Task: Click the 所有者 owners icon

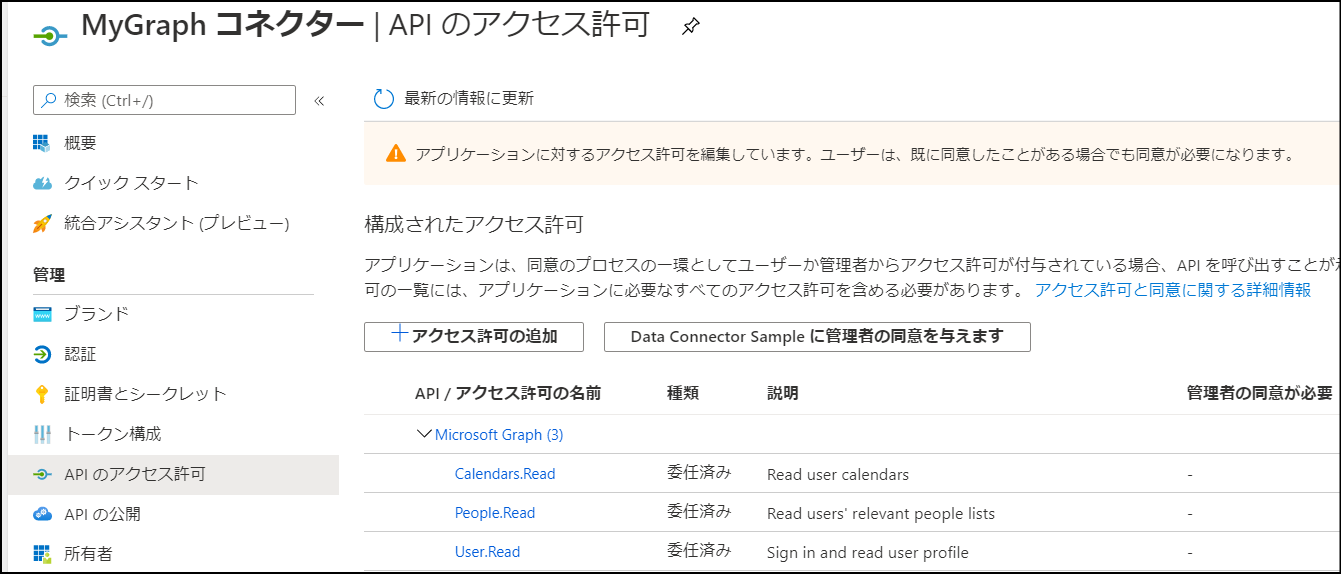Action: (42, 553)
